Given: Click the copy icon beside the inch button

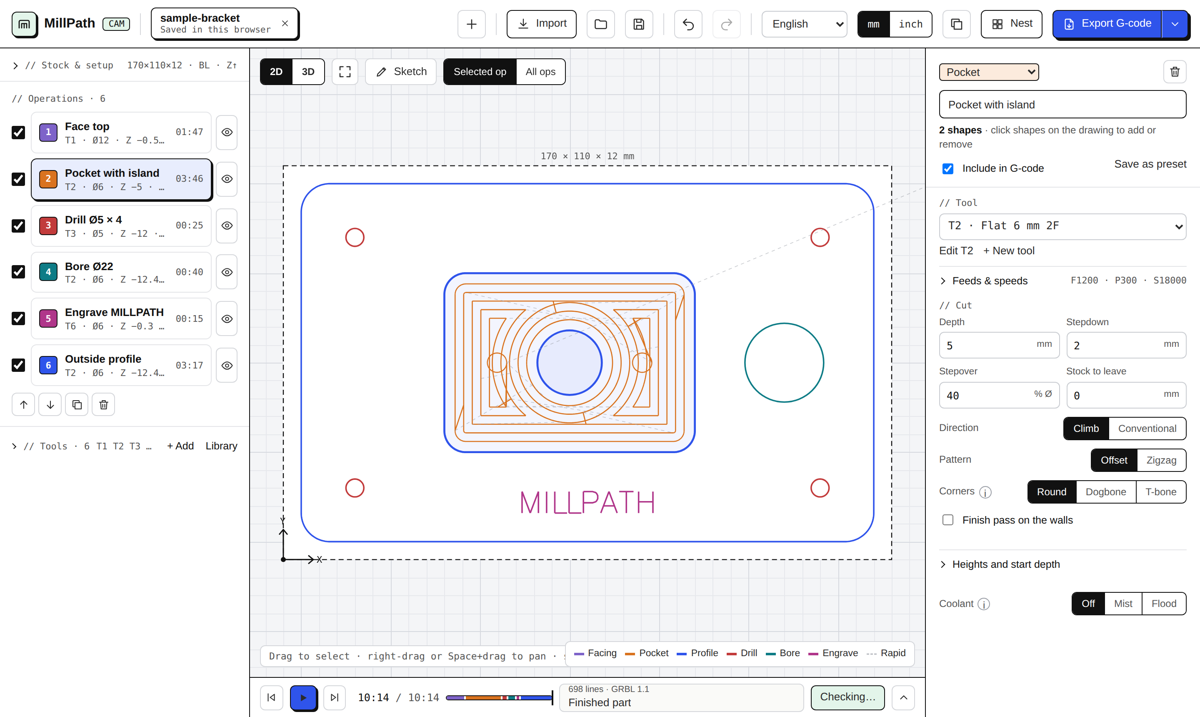Looking at the screenshot, I should click(956, 24).
